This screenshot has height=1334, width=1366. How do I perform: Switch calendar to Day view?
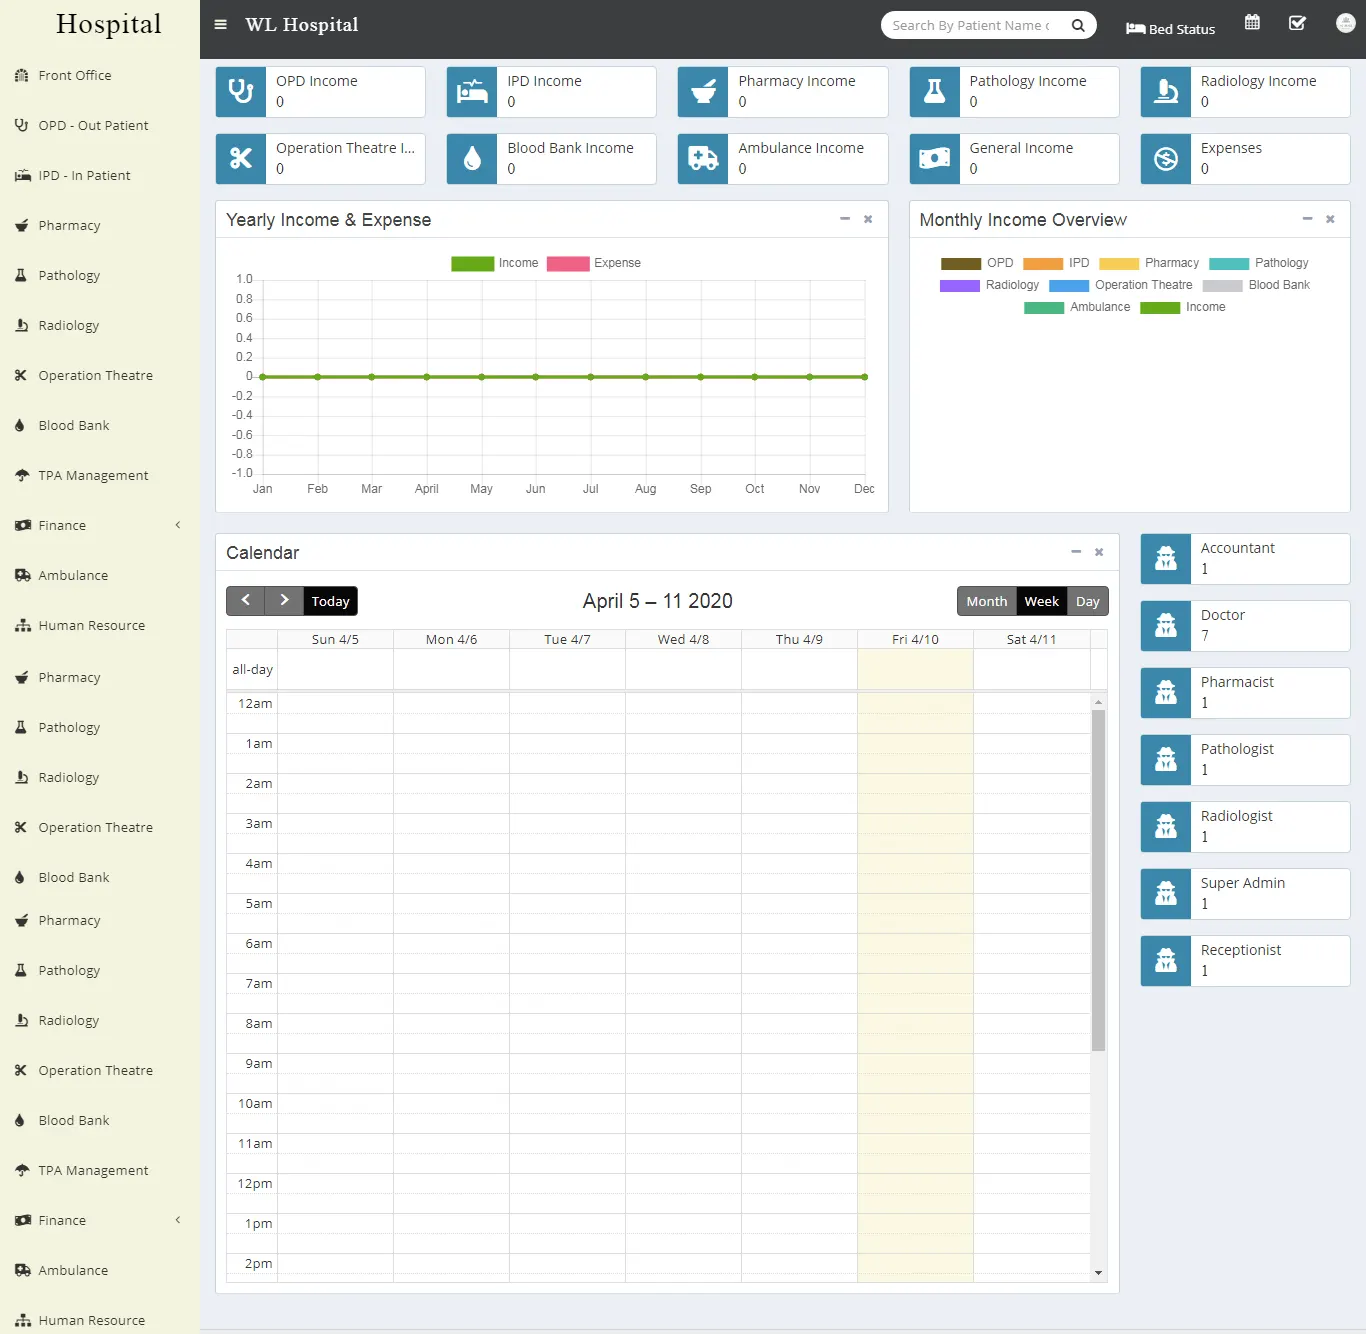pyautogui.click(x=1088, y=601)
